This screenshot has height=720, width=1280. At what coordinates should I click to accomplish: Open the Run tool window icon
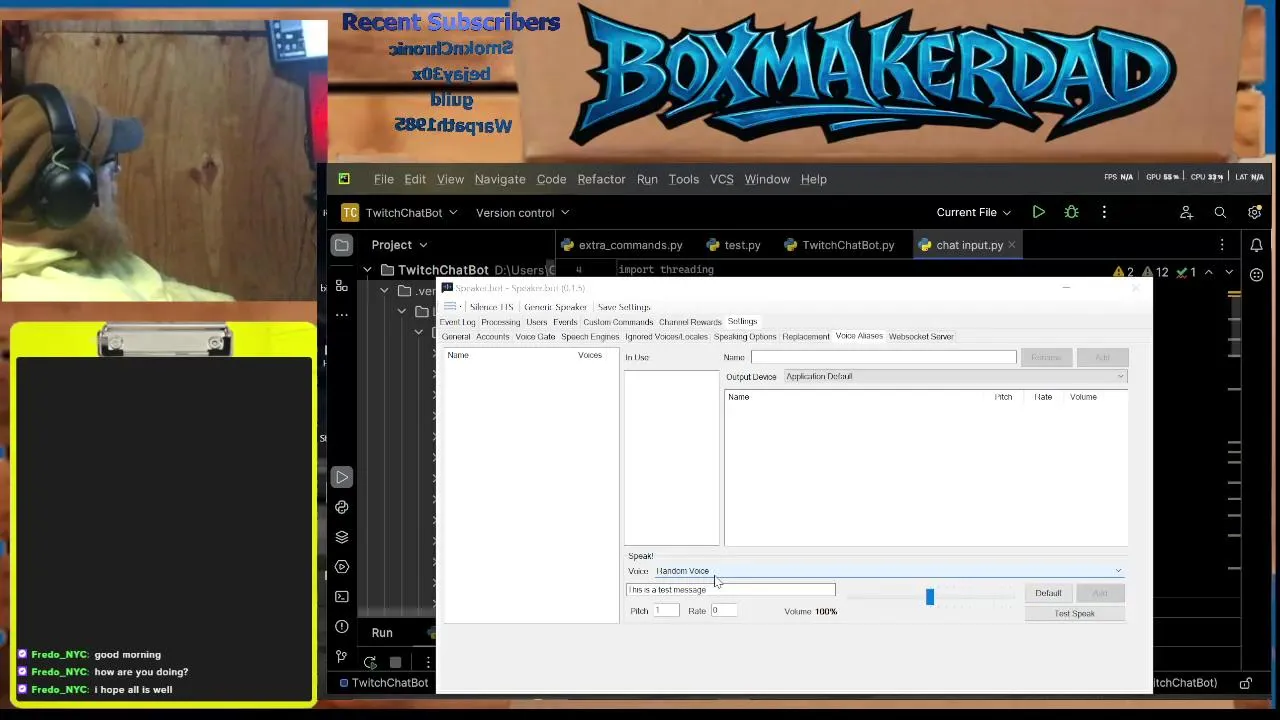point(342,477)
